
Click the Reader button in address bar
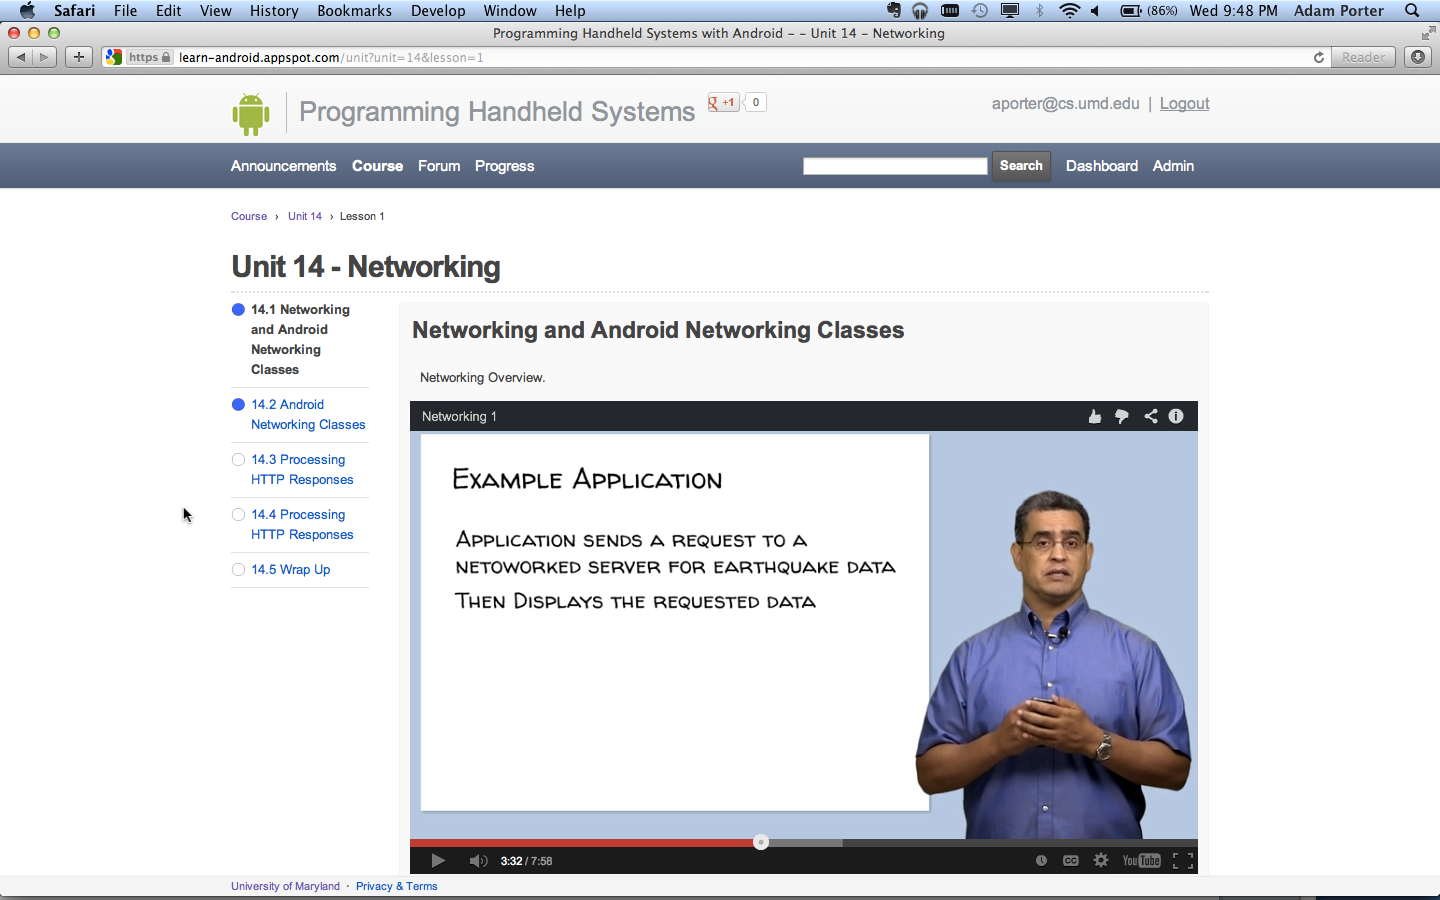(1363, 57)
